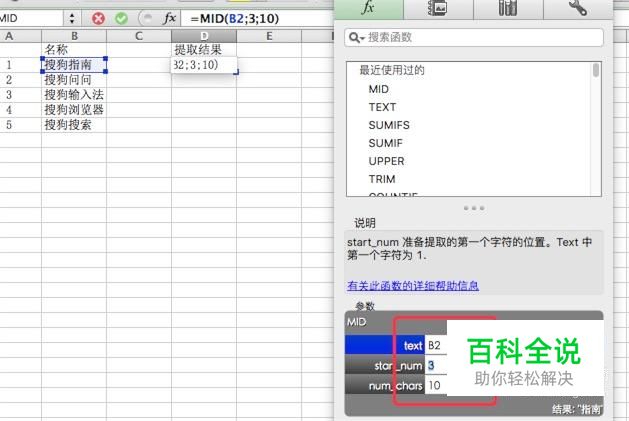Viewport: 629px width, 421px height.
Task: Click cell containing 搜狗指南
Action: click(74, 65)
